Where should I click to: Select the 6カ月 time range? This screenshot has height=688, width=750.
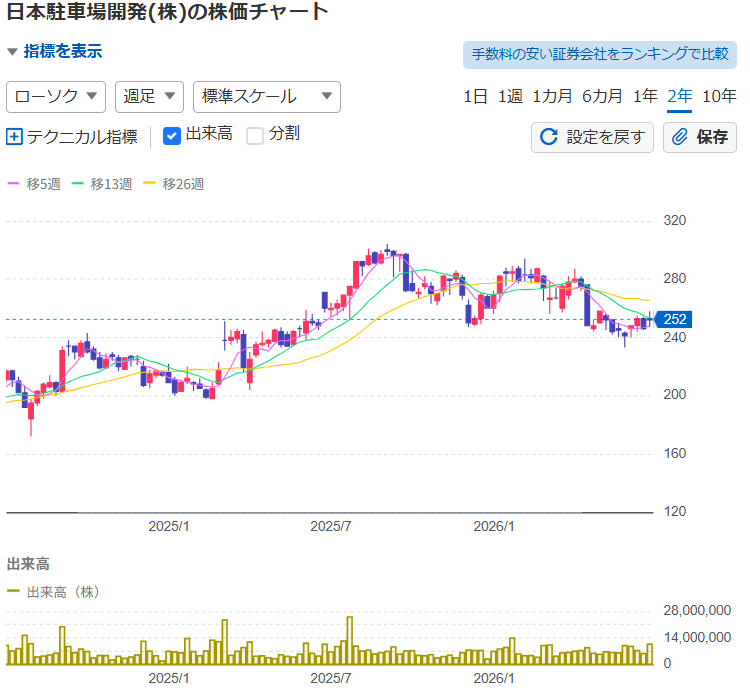pyautogui.click(x=602, y=97)
